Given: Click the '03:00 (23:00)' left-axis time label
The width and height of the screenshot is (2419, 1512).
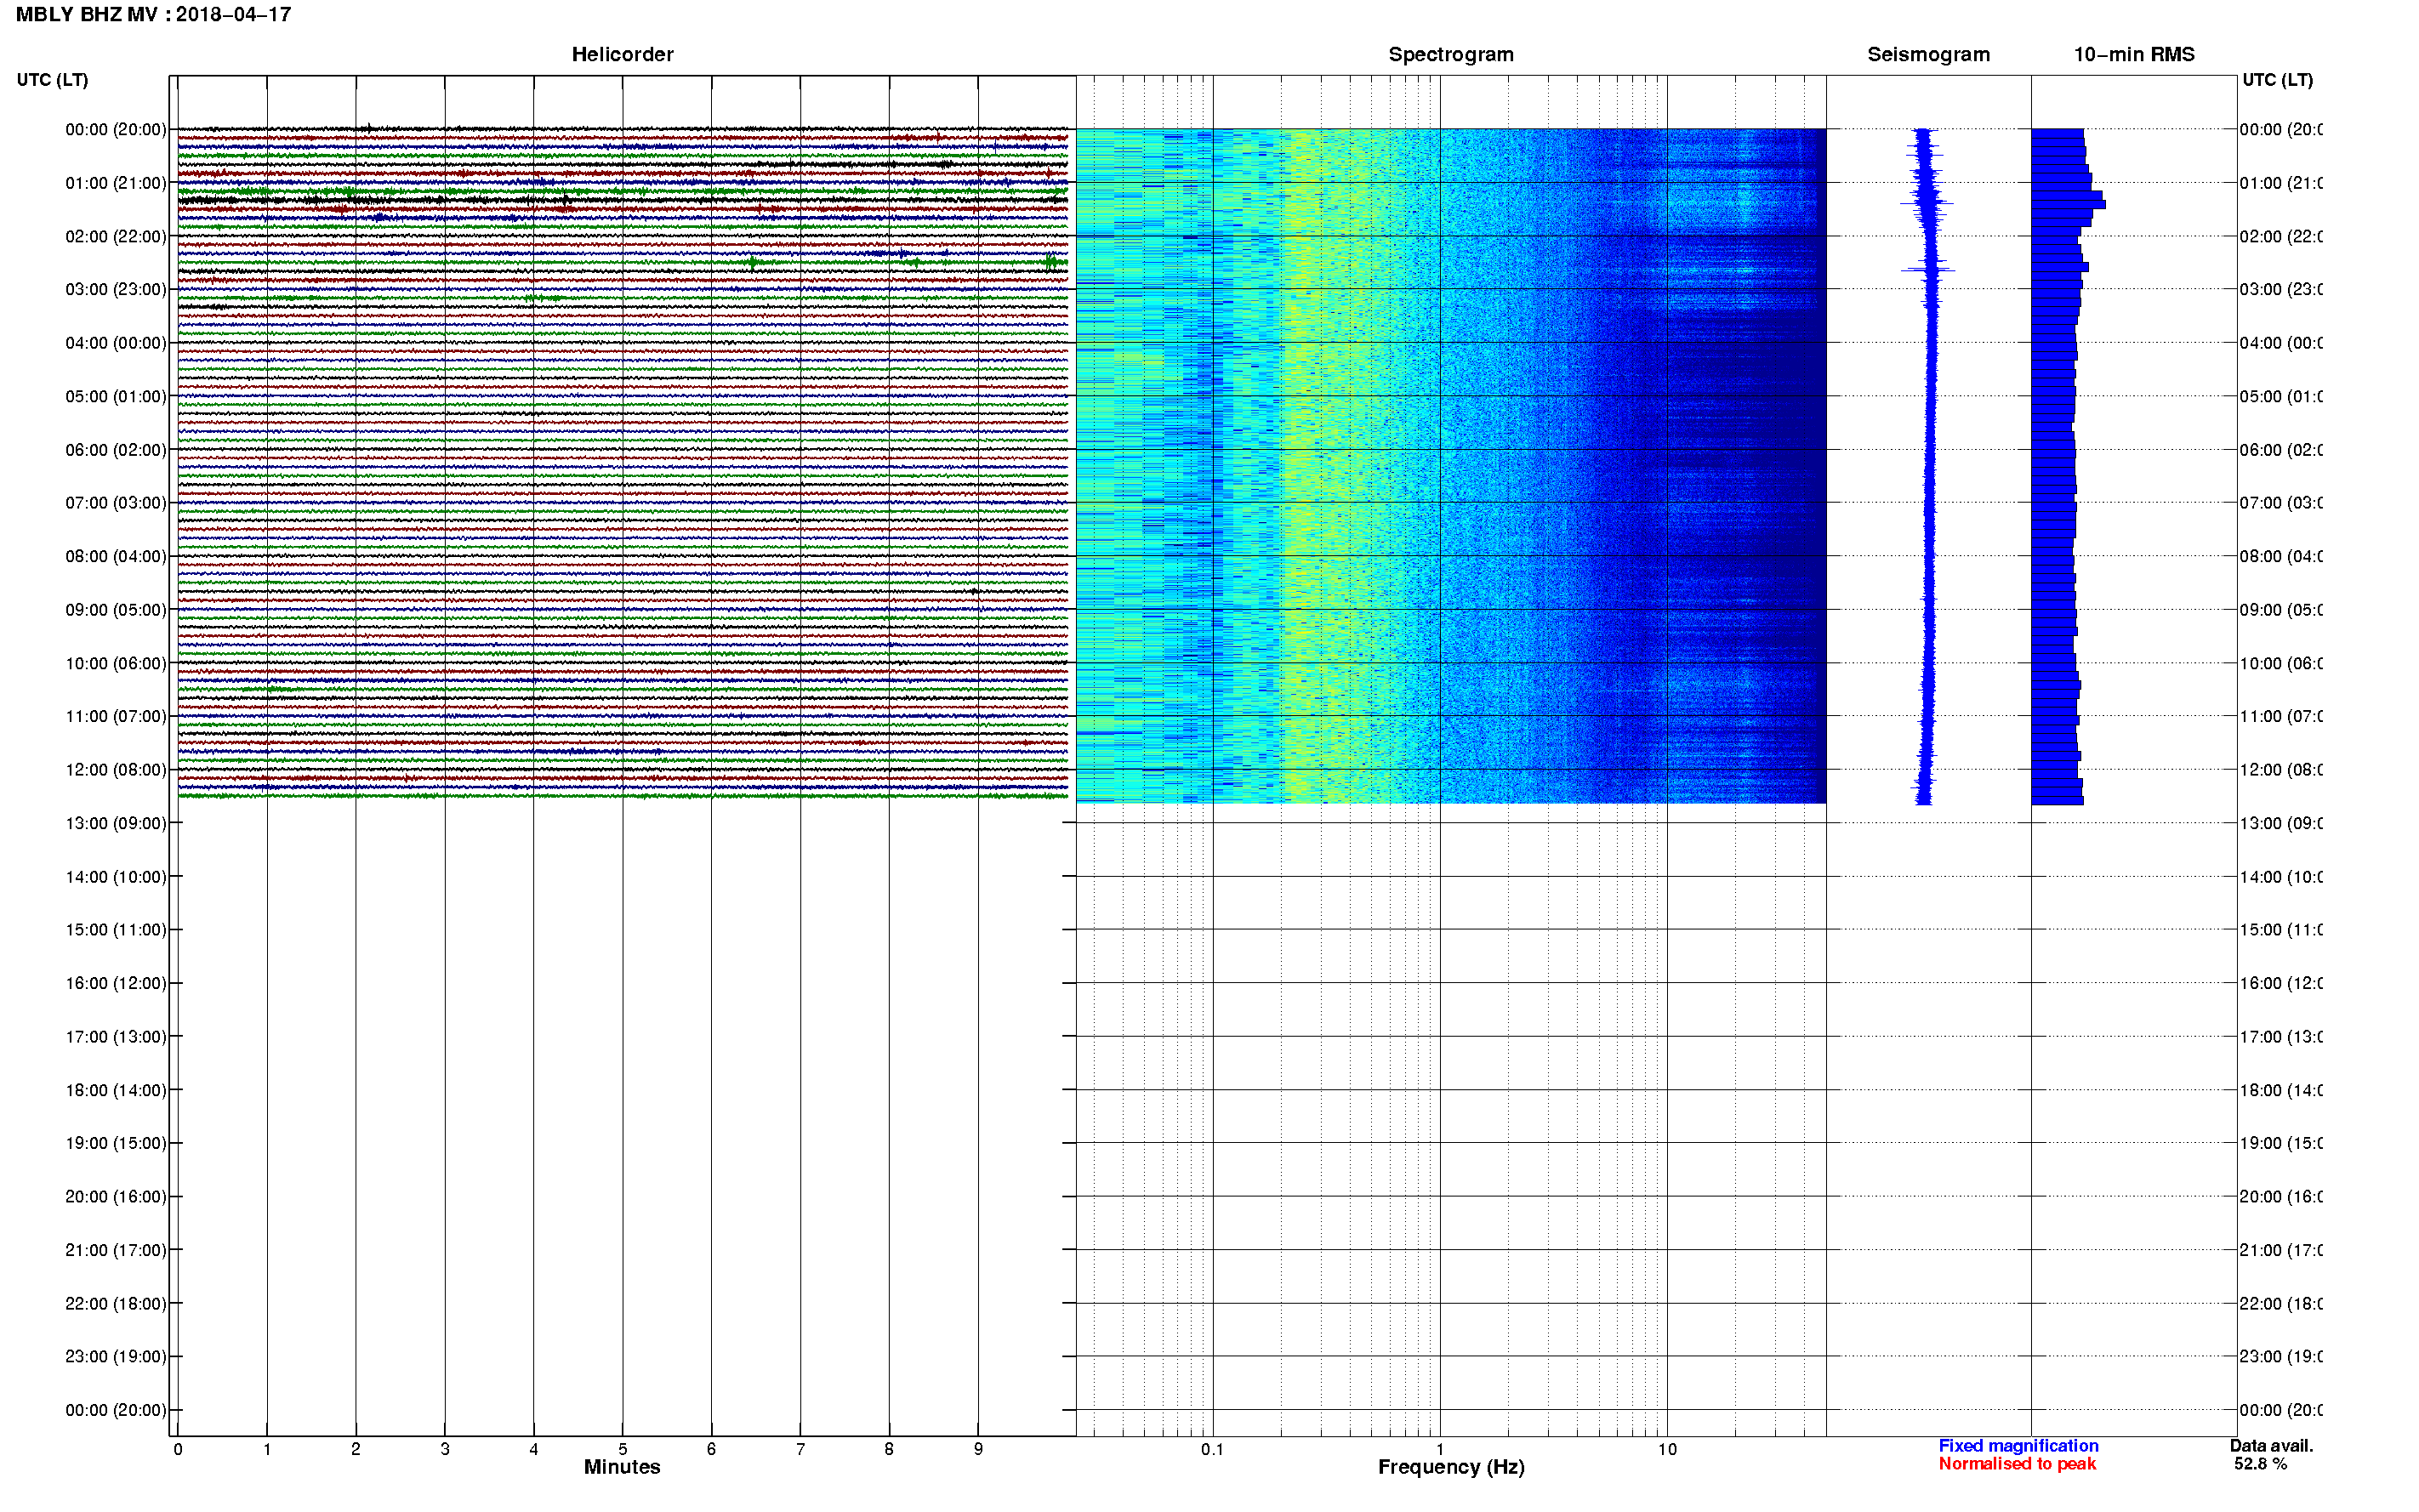Looking at the screenshot, I should pyautogui.click(x=116, y=290).
